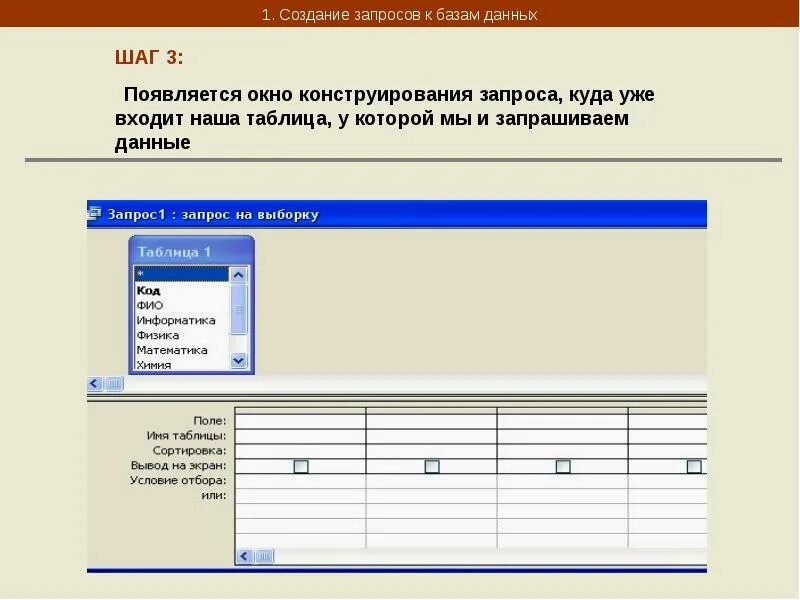Click the Таблица 1 title bar
Screen dimensions: 800x600
pyautogui.click(x=191, y=252)
